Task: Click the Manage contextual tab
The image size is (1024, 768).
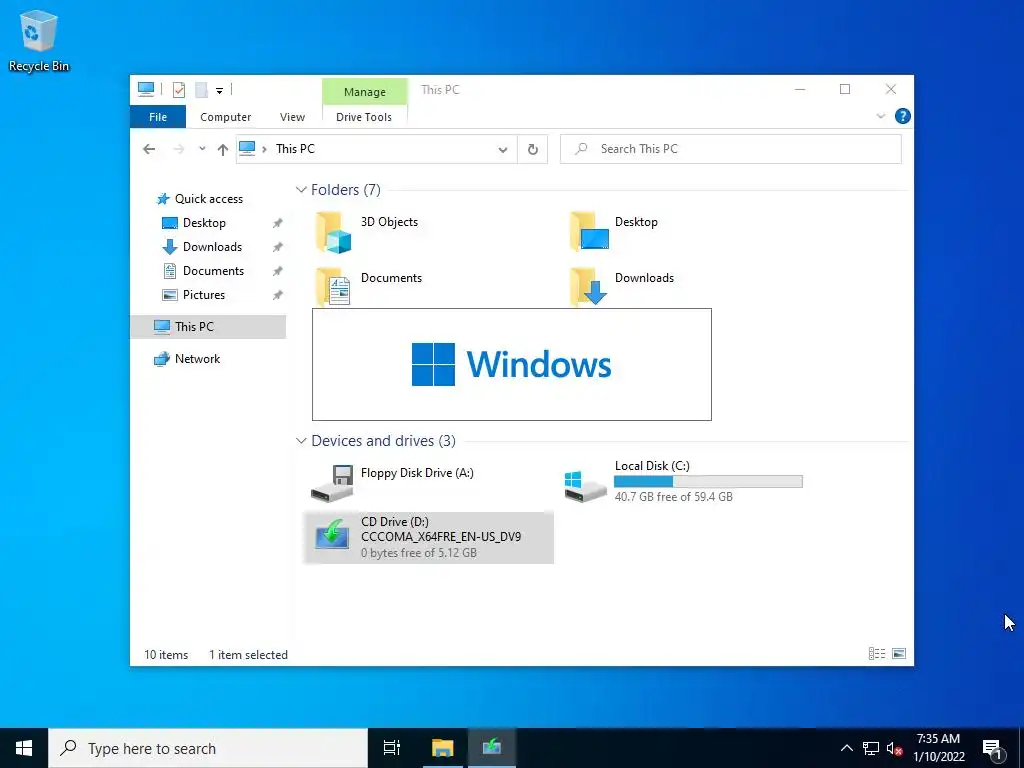Action: [364, 92]
